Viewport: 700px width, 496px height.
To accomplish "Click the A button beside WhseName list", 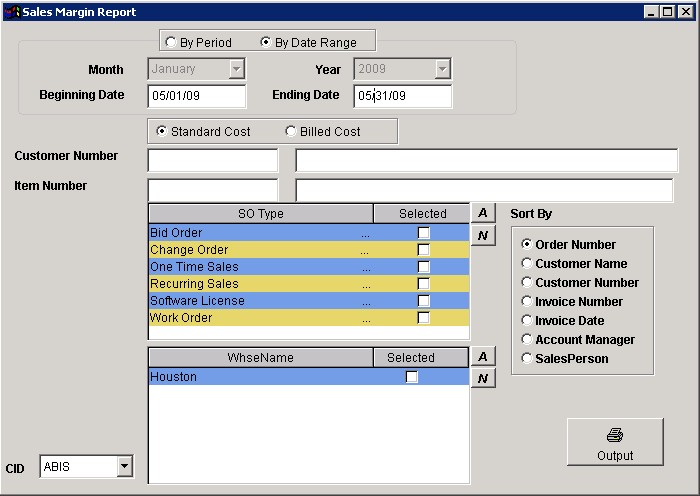I will click(482, 357).
